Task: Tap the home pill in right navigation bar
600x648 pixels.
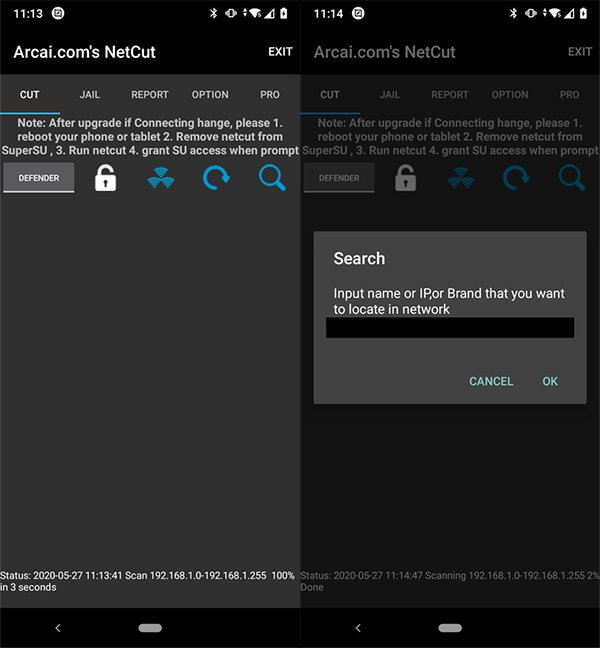Action: 450,628
